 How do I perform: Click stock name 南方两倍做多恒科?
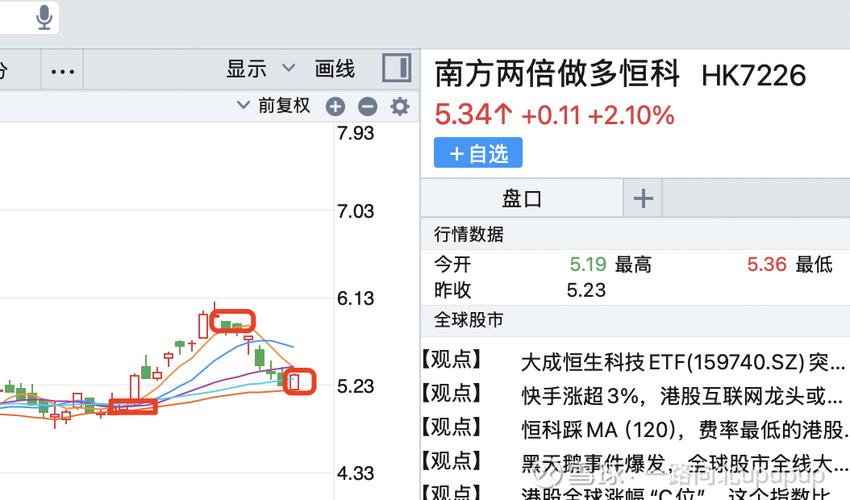tap(557, 73)
